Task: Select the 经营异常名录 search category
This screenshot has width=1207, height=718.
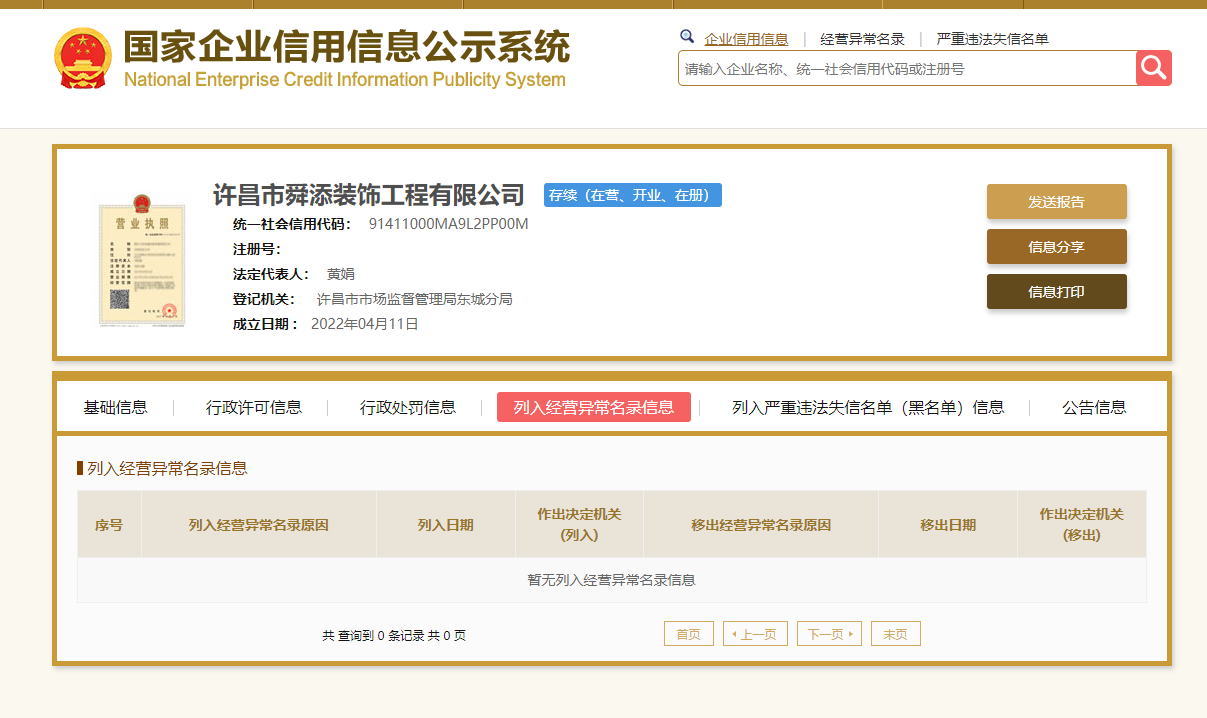Action: (862, 39)
